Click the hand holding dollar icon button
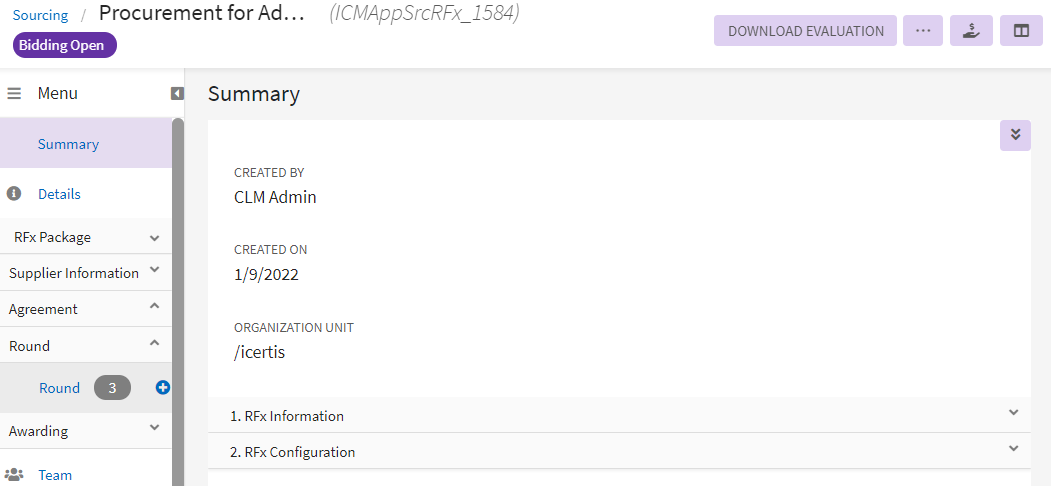This screenshot has height=486, width=1051. click(971, 31)
